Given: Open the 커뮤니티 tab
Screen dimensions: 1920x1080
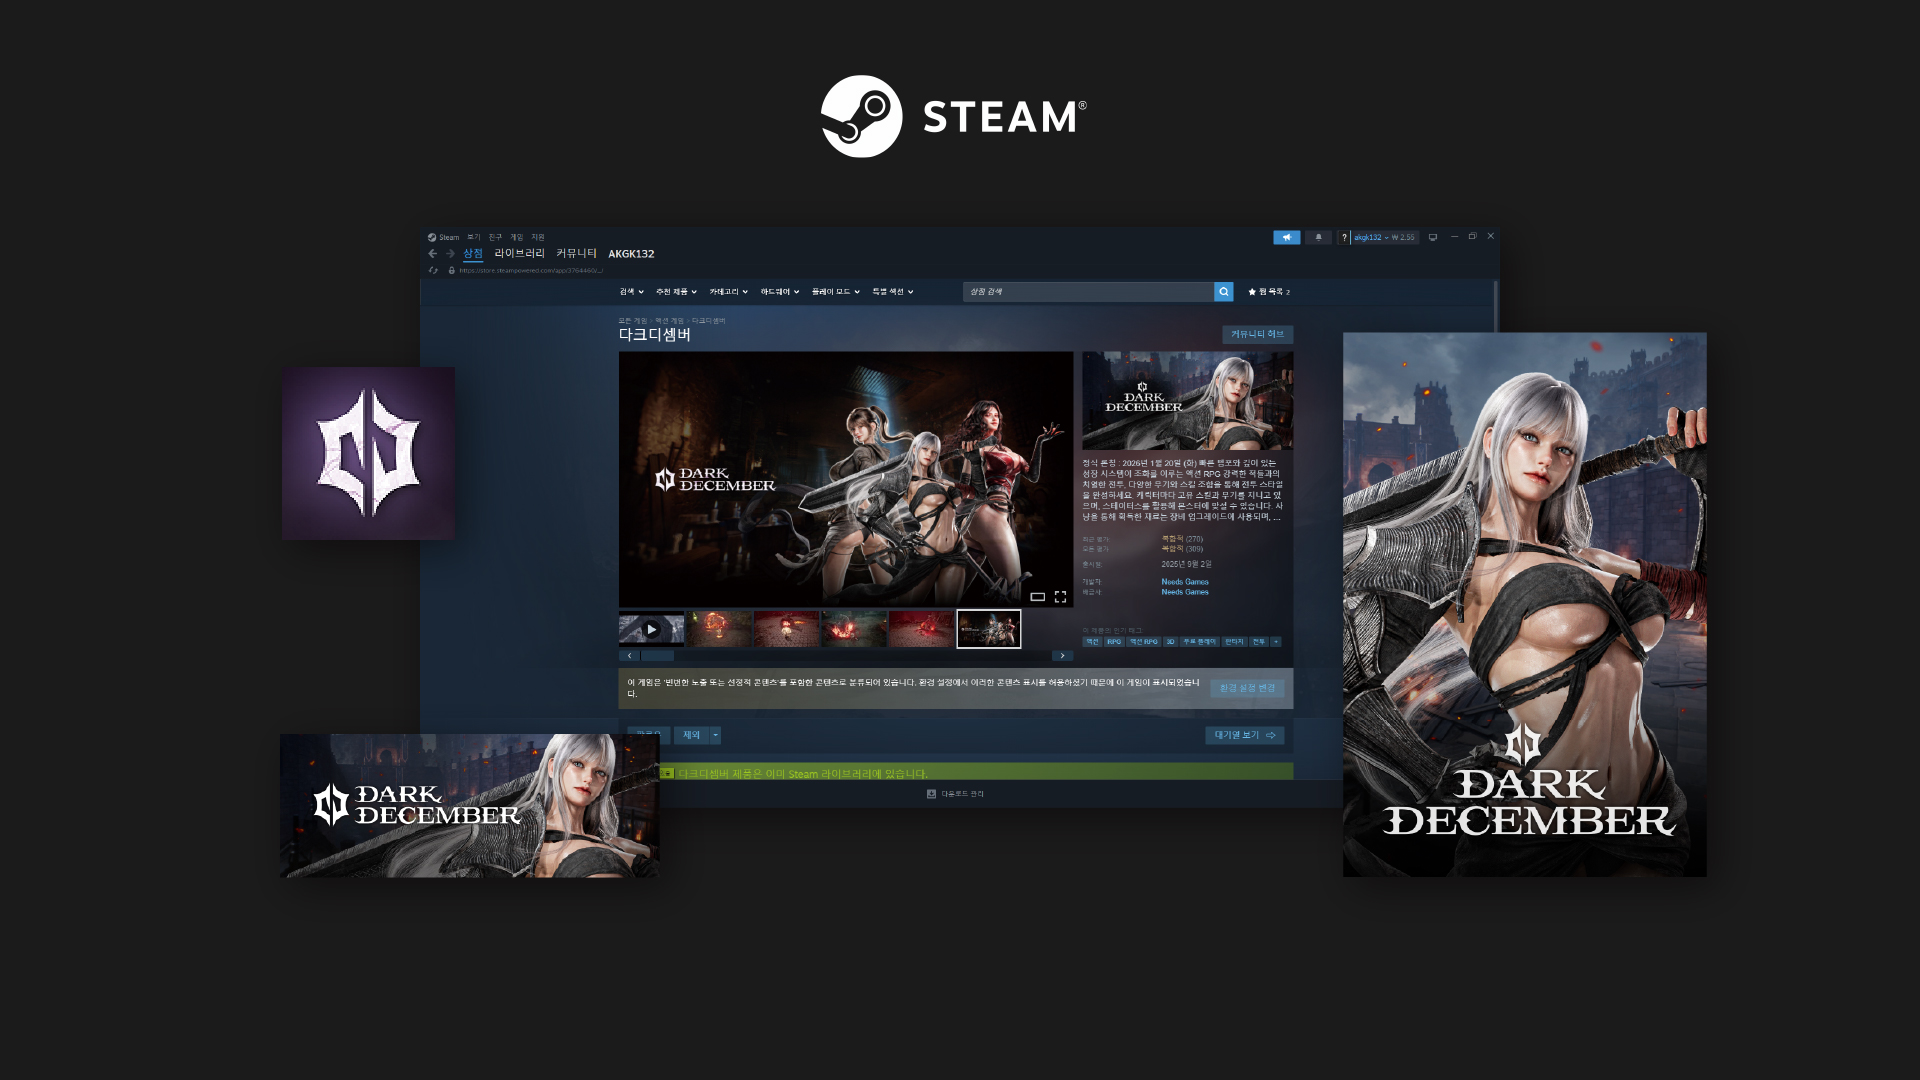Looking at the screenshot, I should [x=576, y=254].
